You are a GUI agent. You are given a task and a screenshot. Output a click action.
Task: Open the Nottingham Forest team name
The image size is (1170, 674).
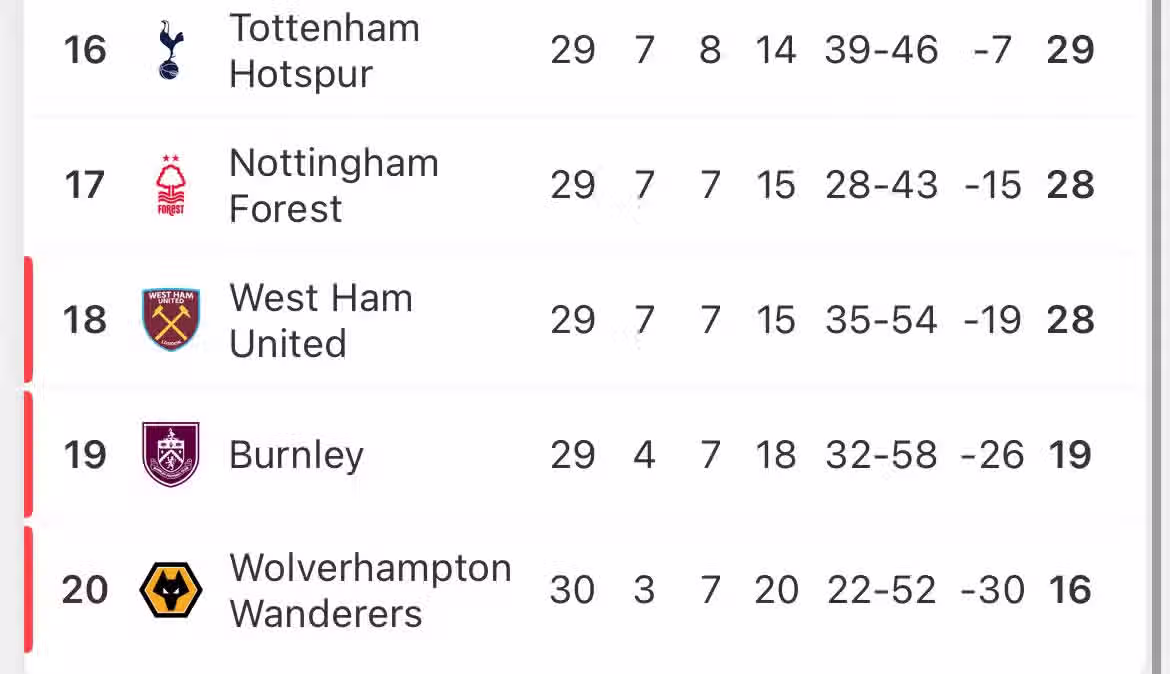tap(333, 185)
